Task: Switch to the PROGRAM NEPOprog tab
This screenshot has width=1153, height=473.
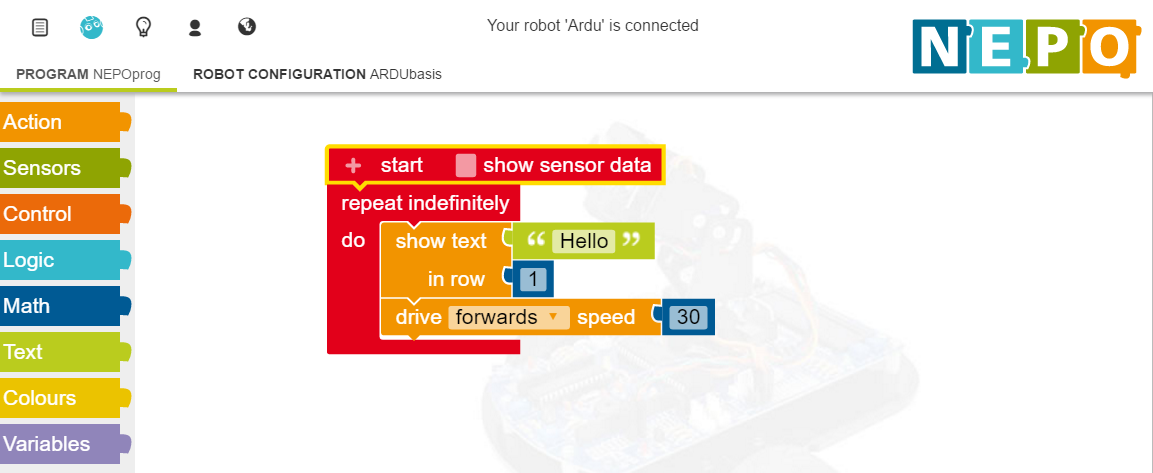Action: [88, 74]
